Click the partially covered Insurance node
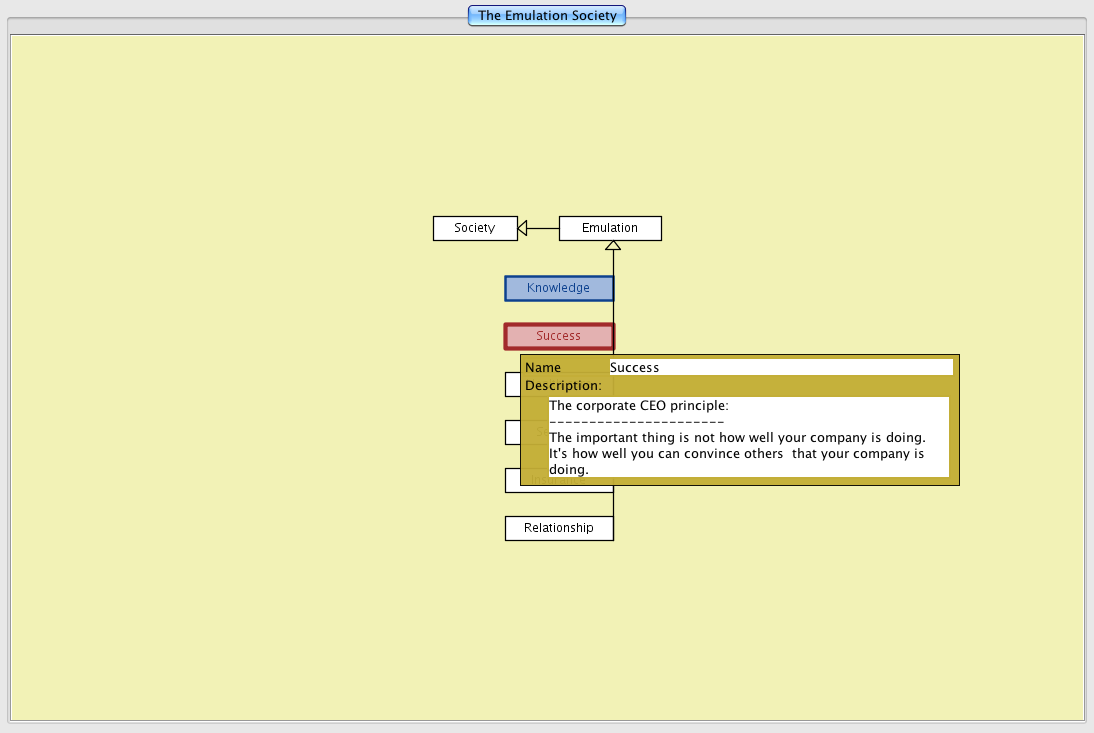 [513, 481]
